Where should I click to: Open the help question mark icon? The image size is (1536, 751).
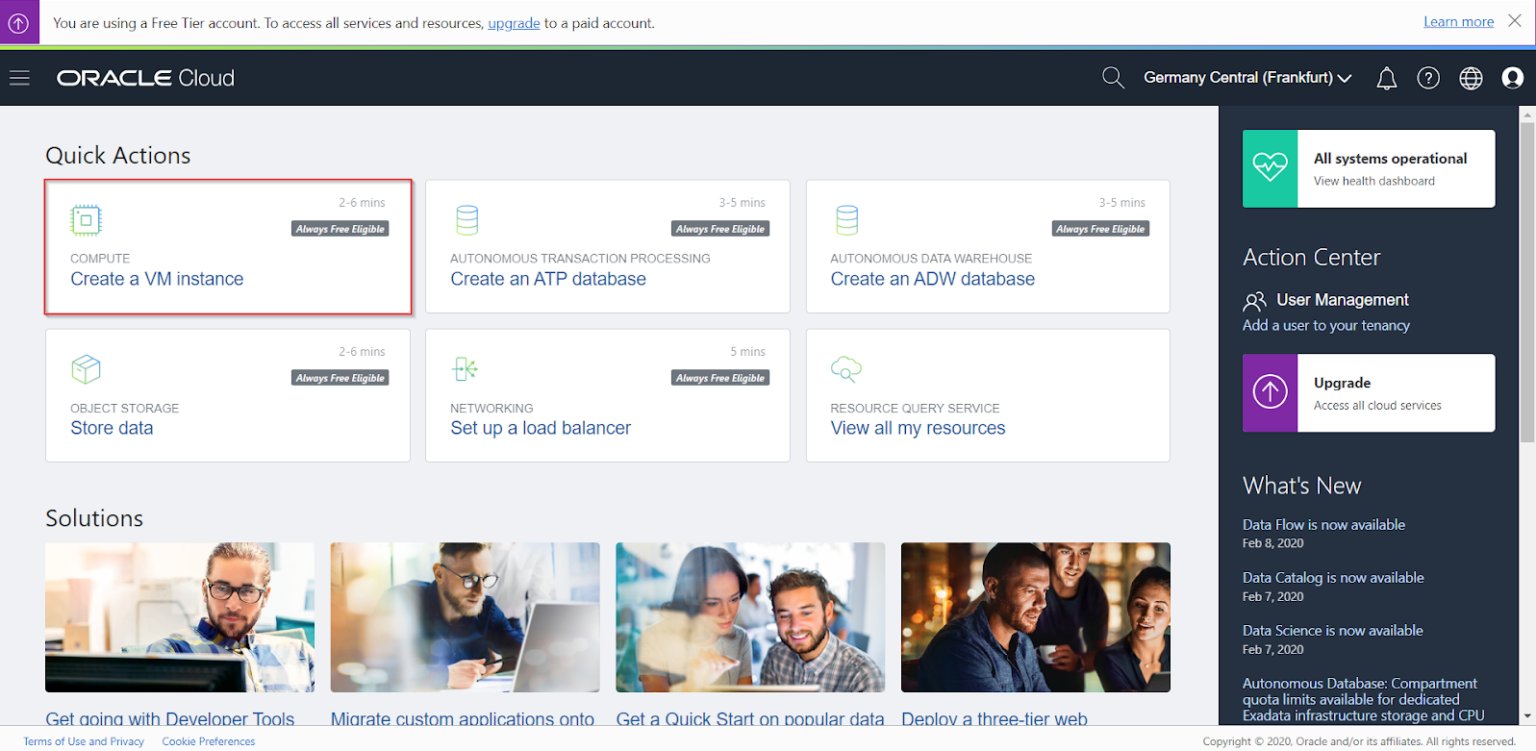click(1428, 78)
